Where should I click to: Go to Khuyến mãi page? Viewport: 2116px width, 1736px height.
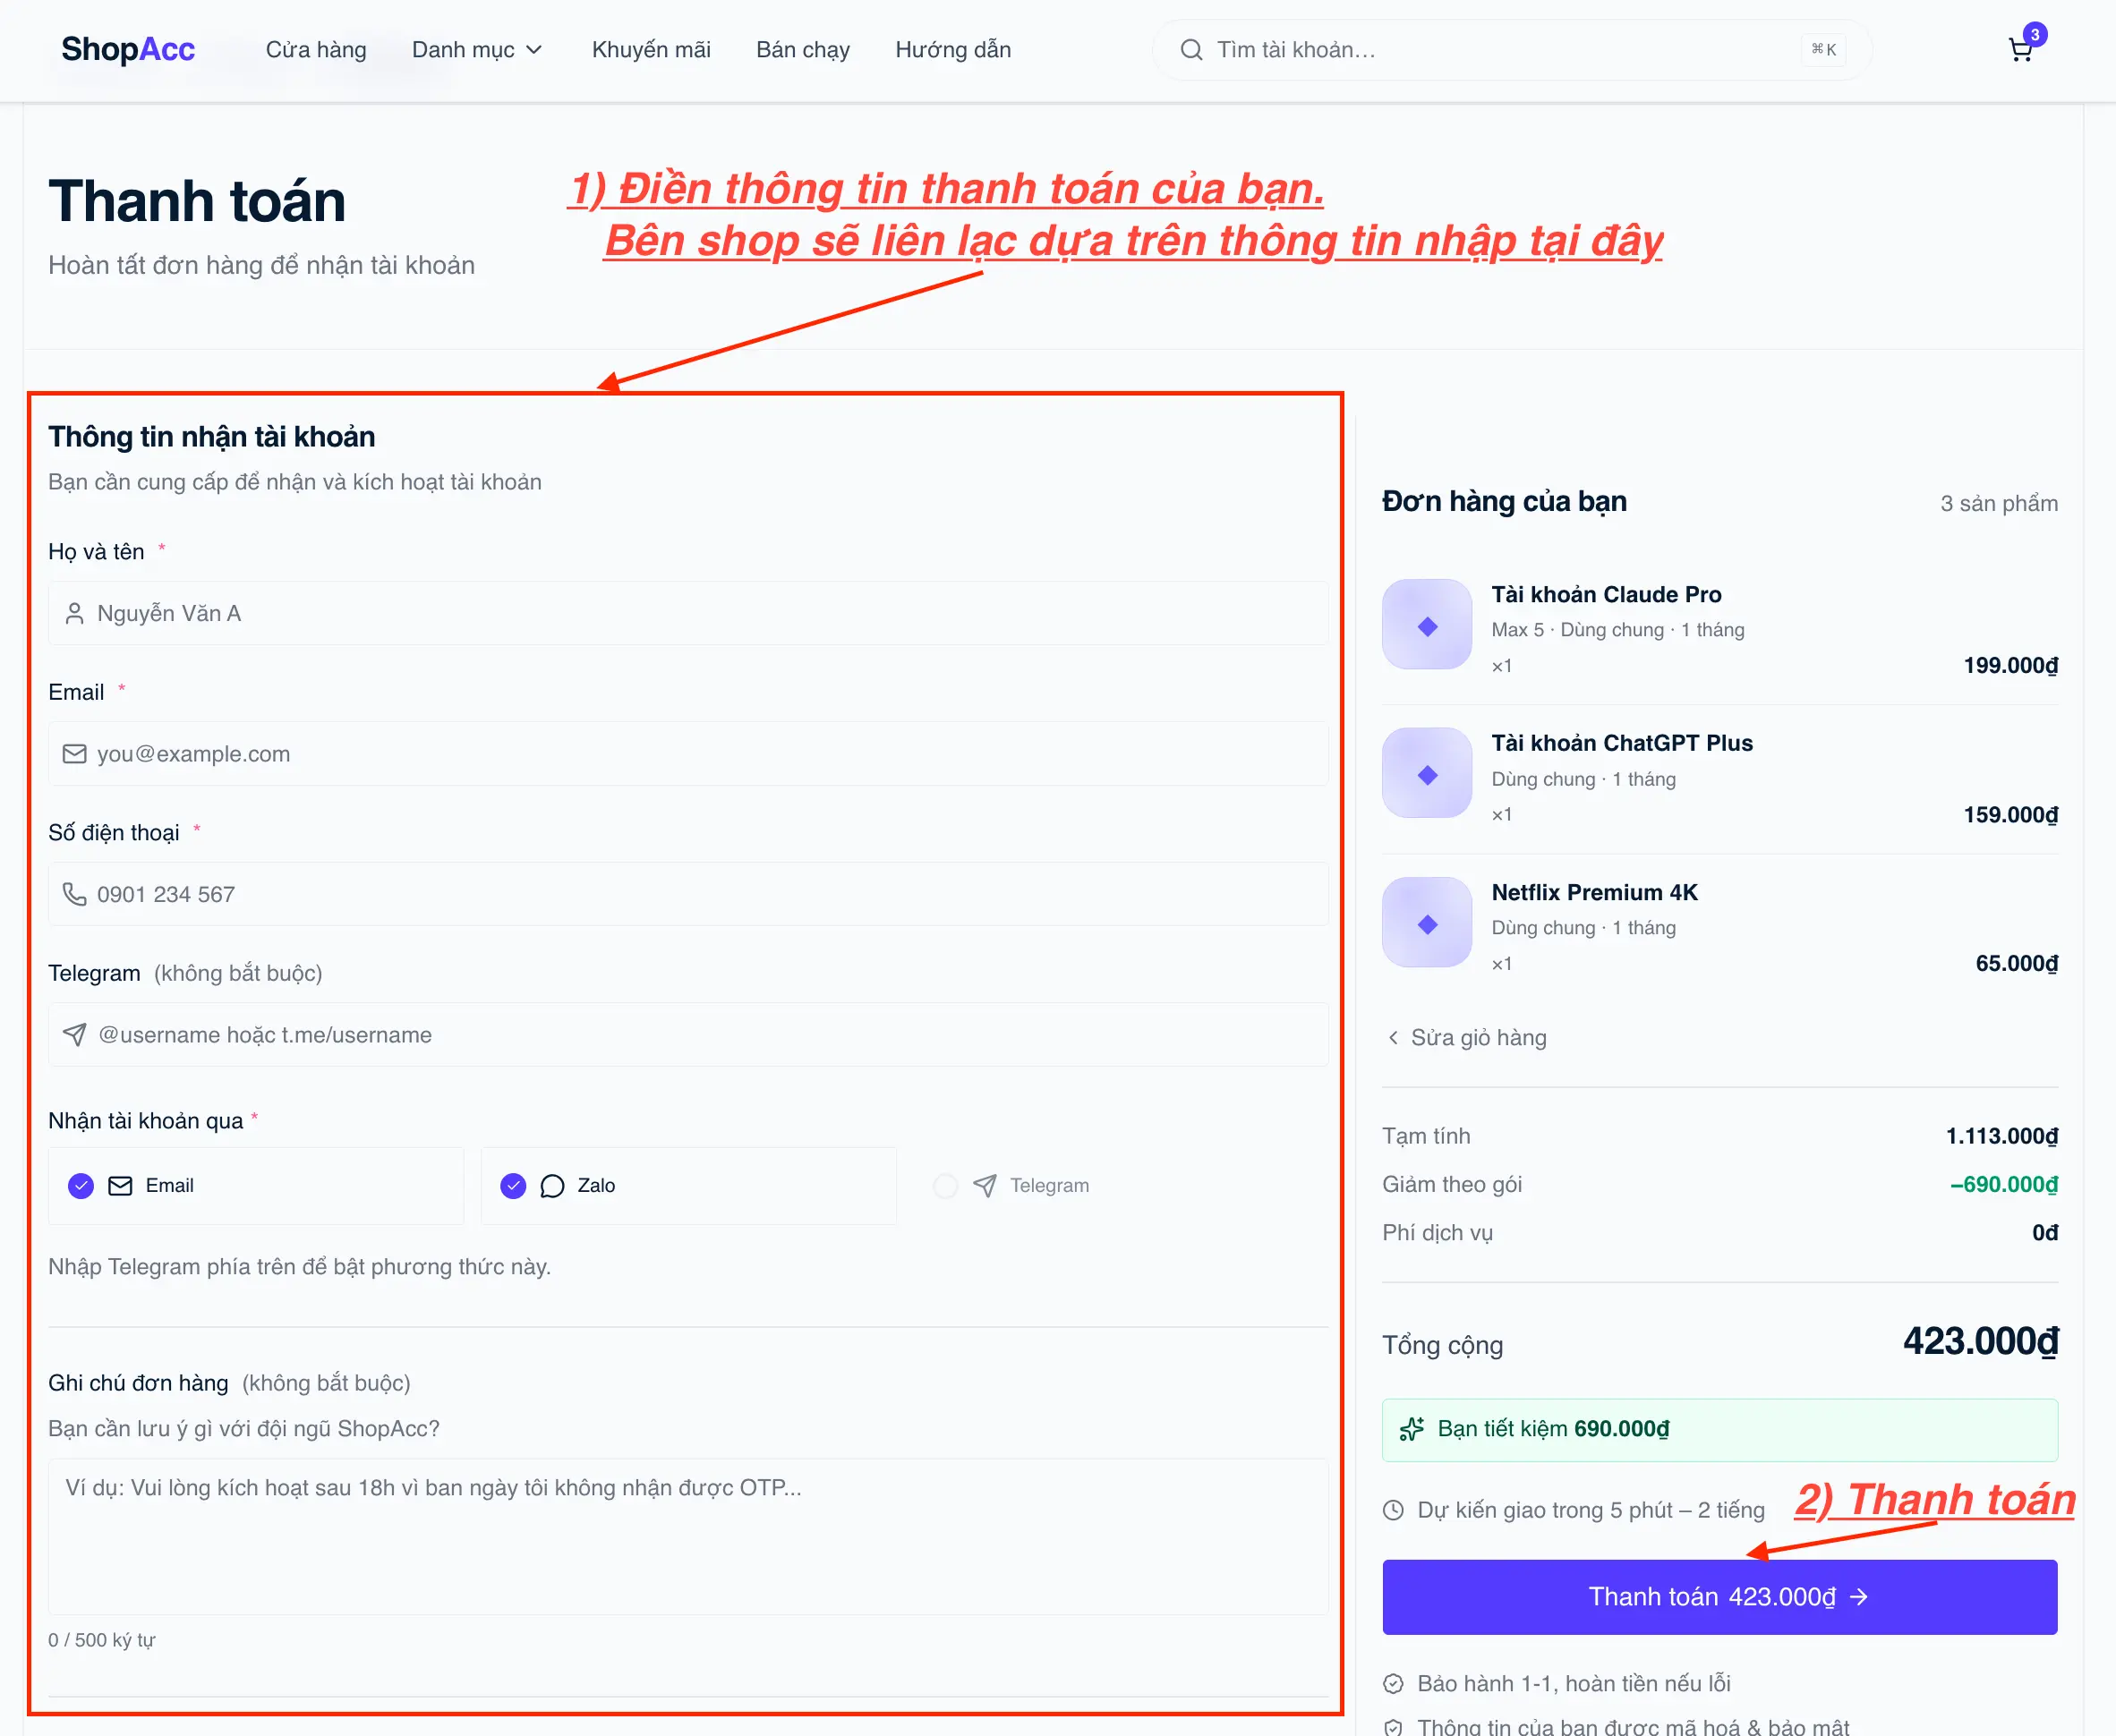(x=651, y=50)
